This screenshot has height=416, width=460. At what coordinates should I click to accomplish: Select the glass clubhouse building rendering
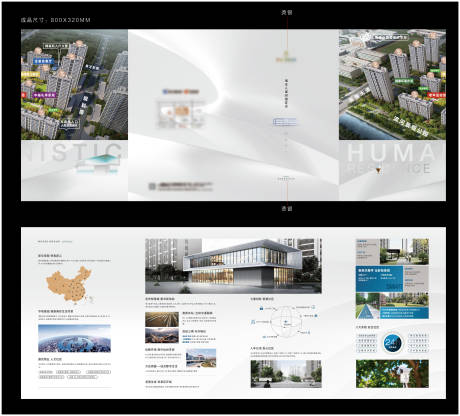233,266
